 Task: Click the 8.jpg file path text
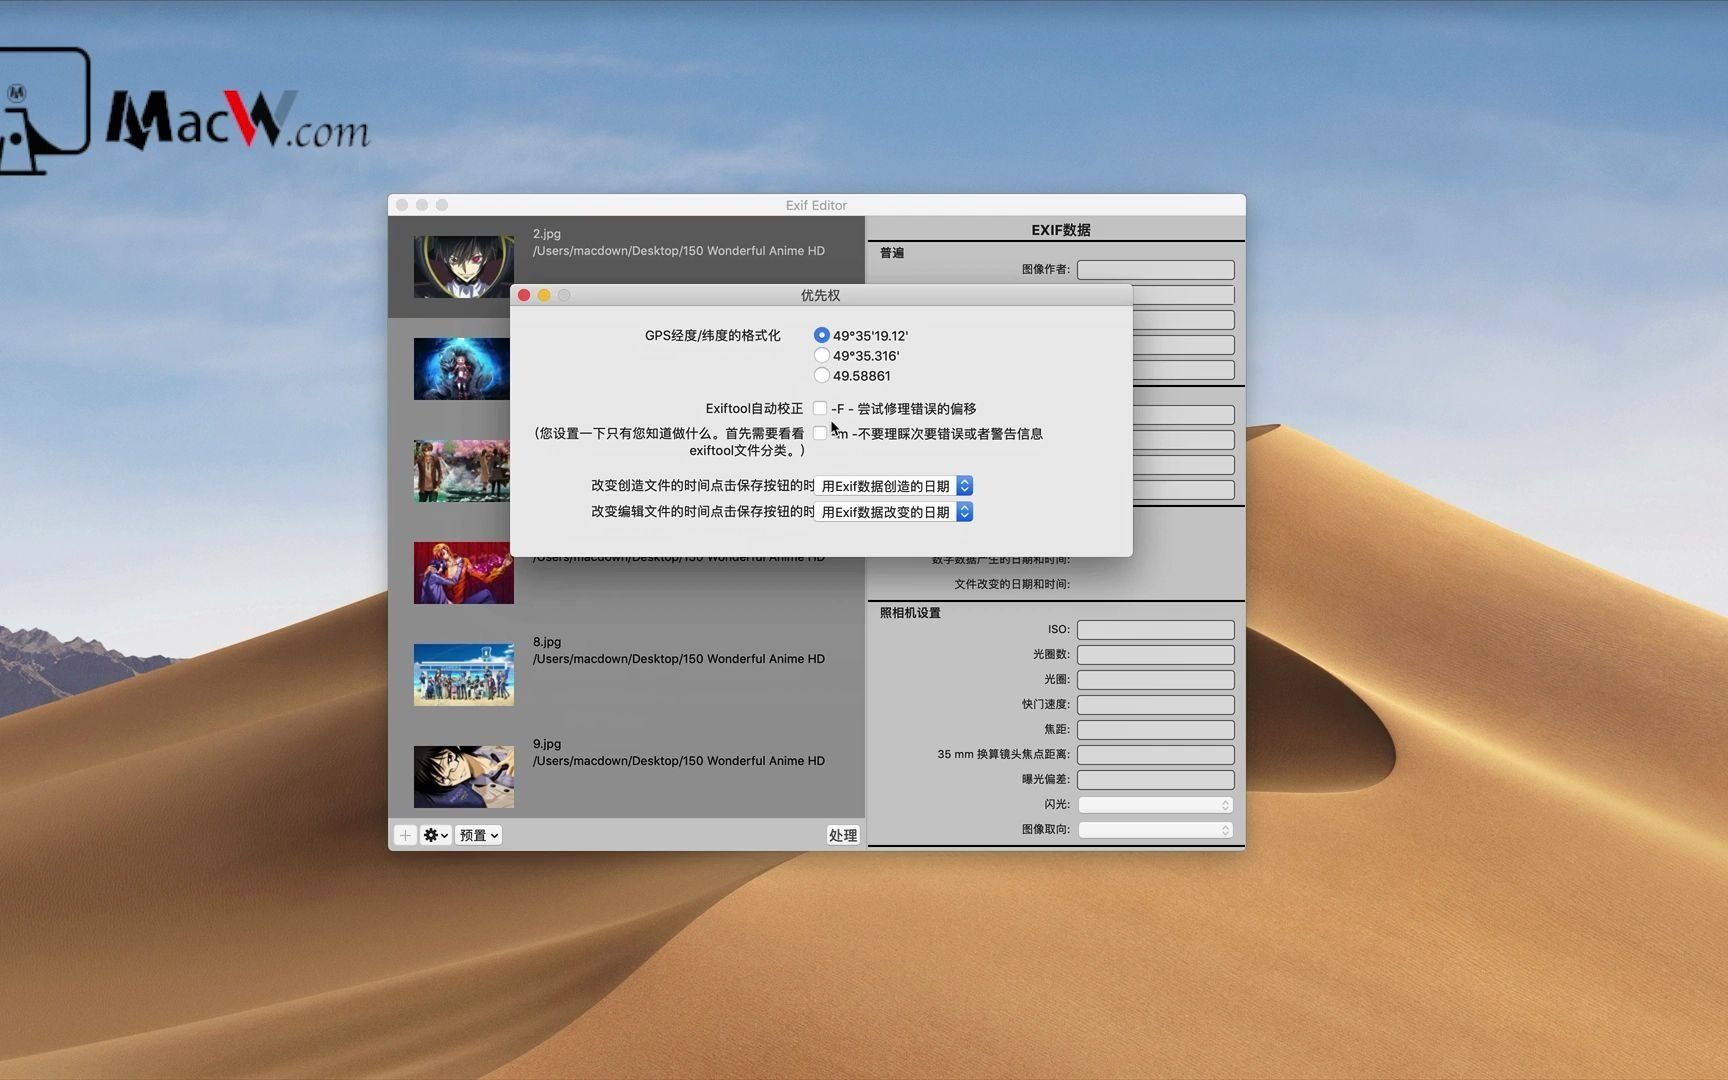tap(679, 659)
